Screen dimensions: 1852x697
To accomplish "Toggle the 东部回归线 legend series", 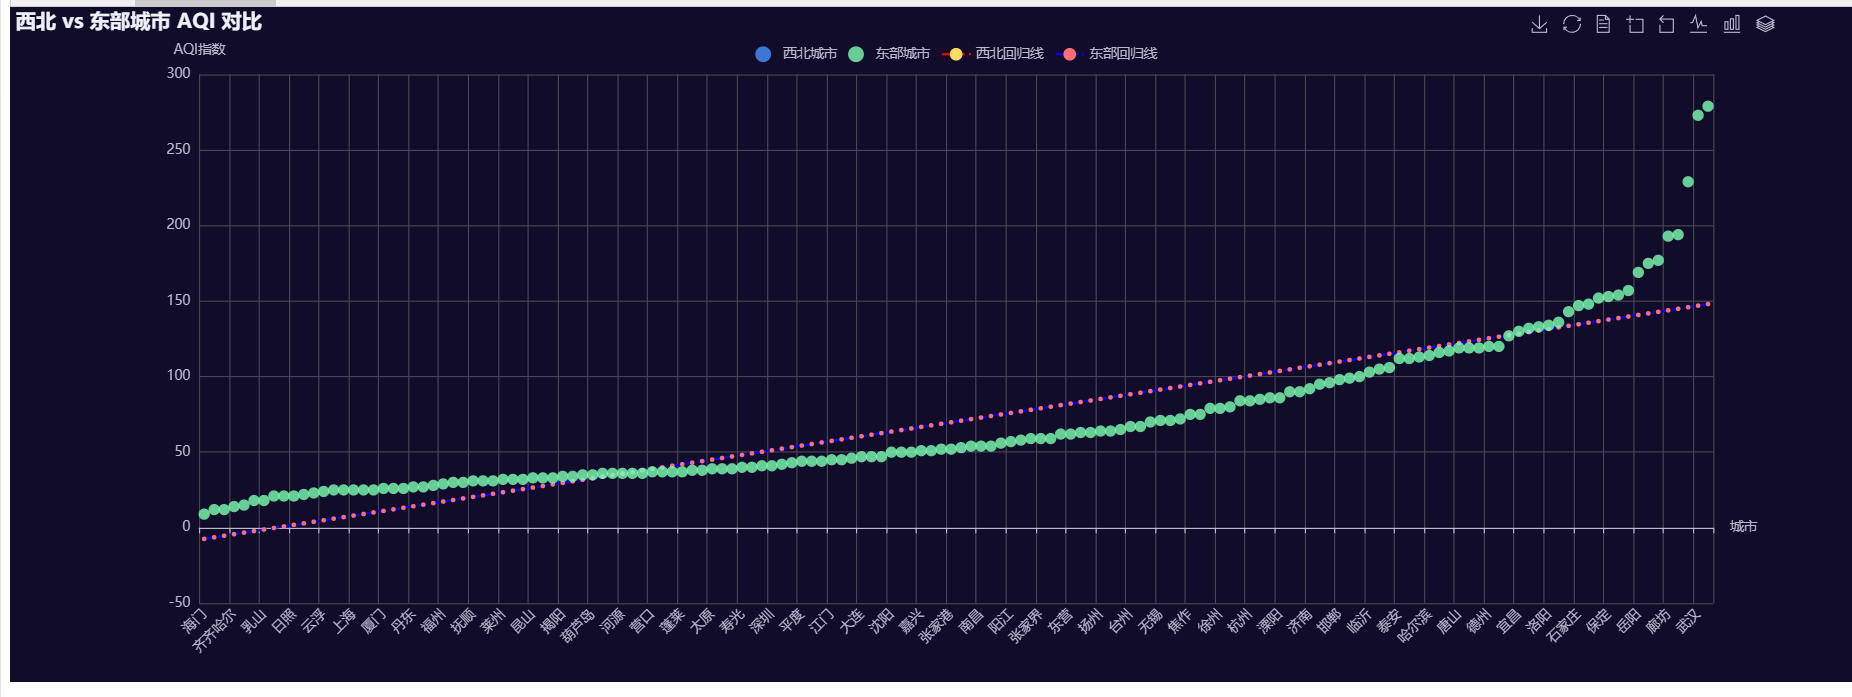I will pos(1106,54).
